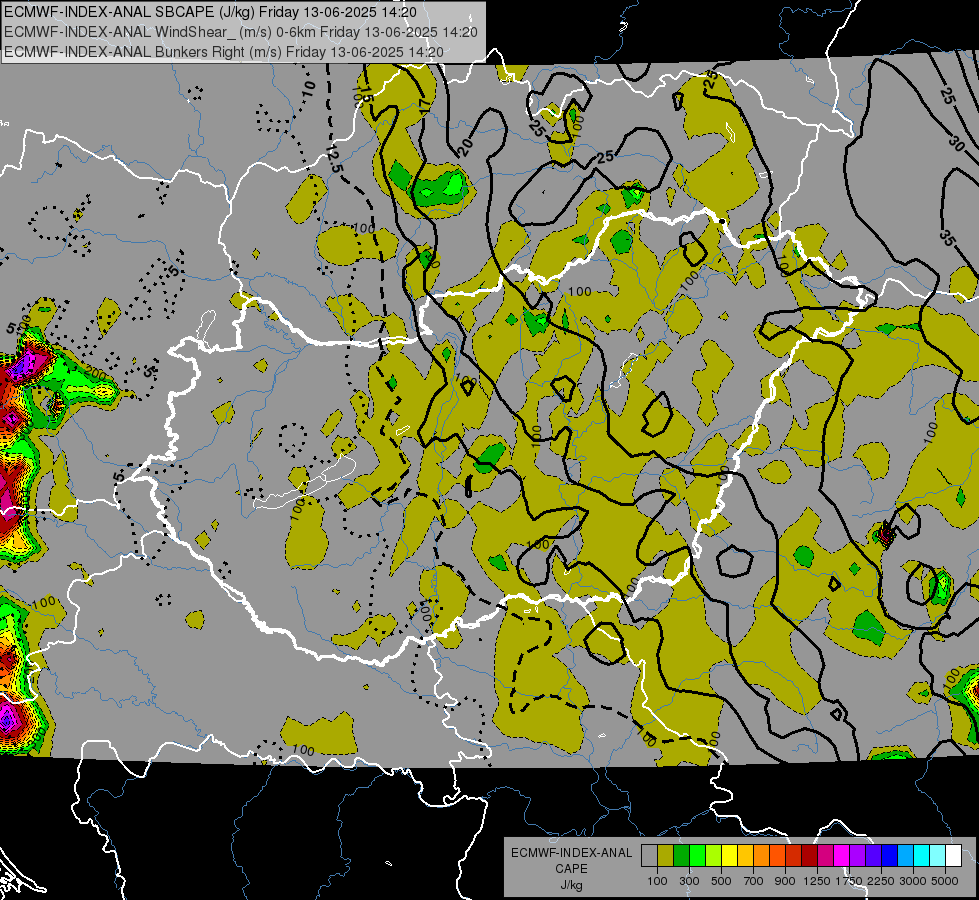Viewport: 979px width, 900px height.
Task: Click the SBCAPE (J/kg) title line
Action: click(x=210, y=12)
